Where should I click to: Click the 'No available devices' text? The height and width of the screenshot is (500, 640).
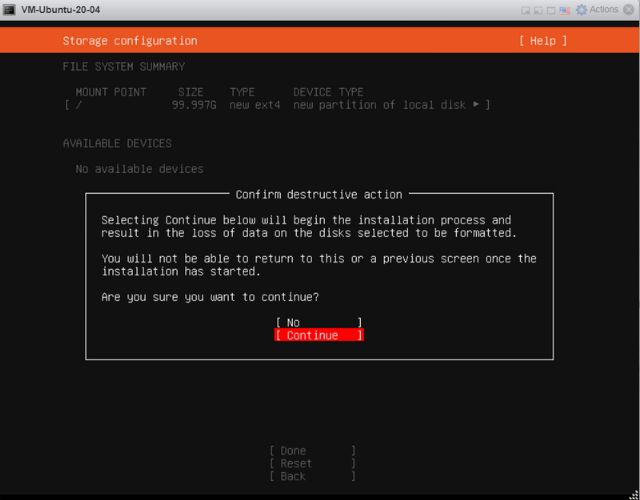[x=139, y=169]
